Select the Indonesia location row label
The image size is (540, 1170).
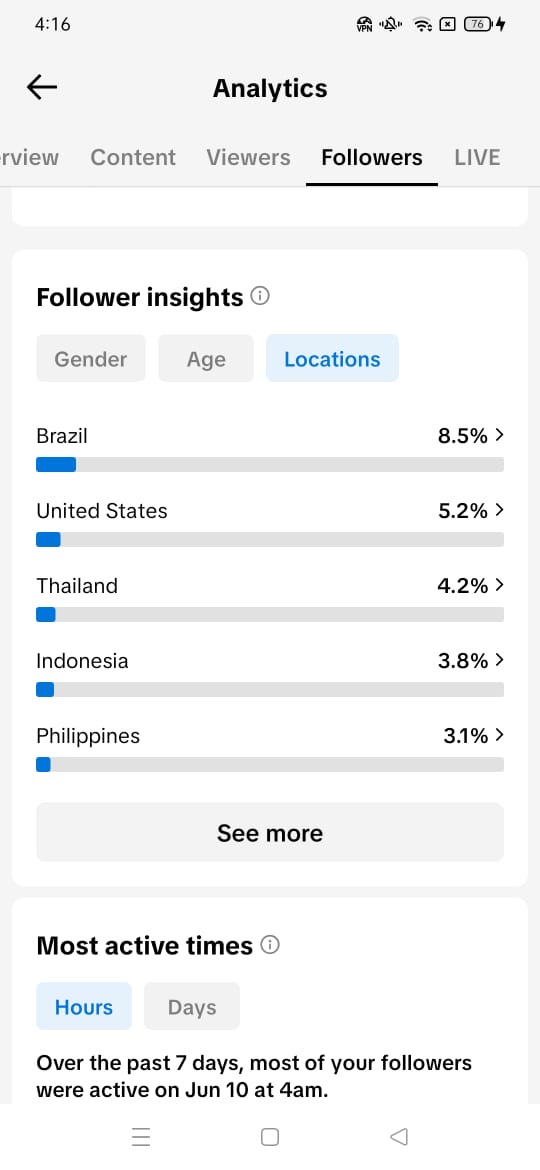pyautogui.click(x=82, y=660)
